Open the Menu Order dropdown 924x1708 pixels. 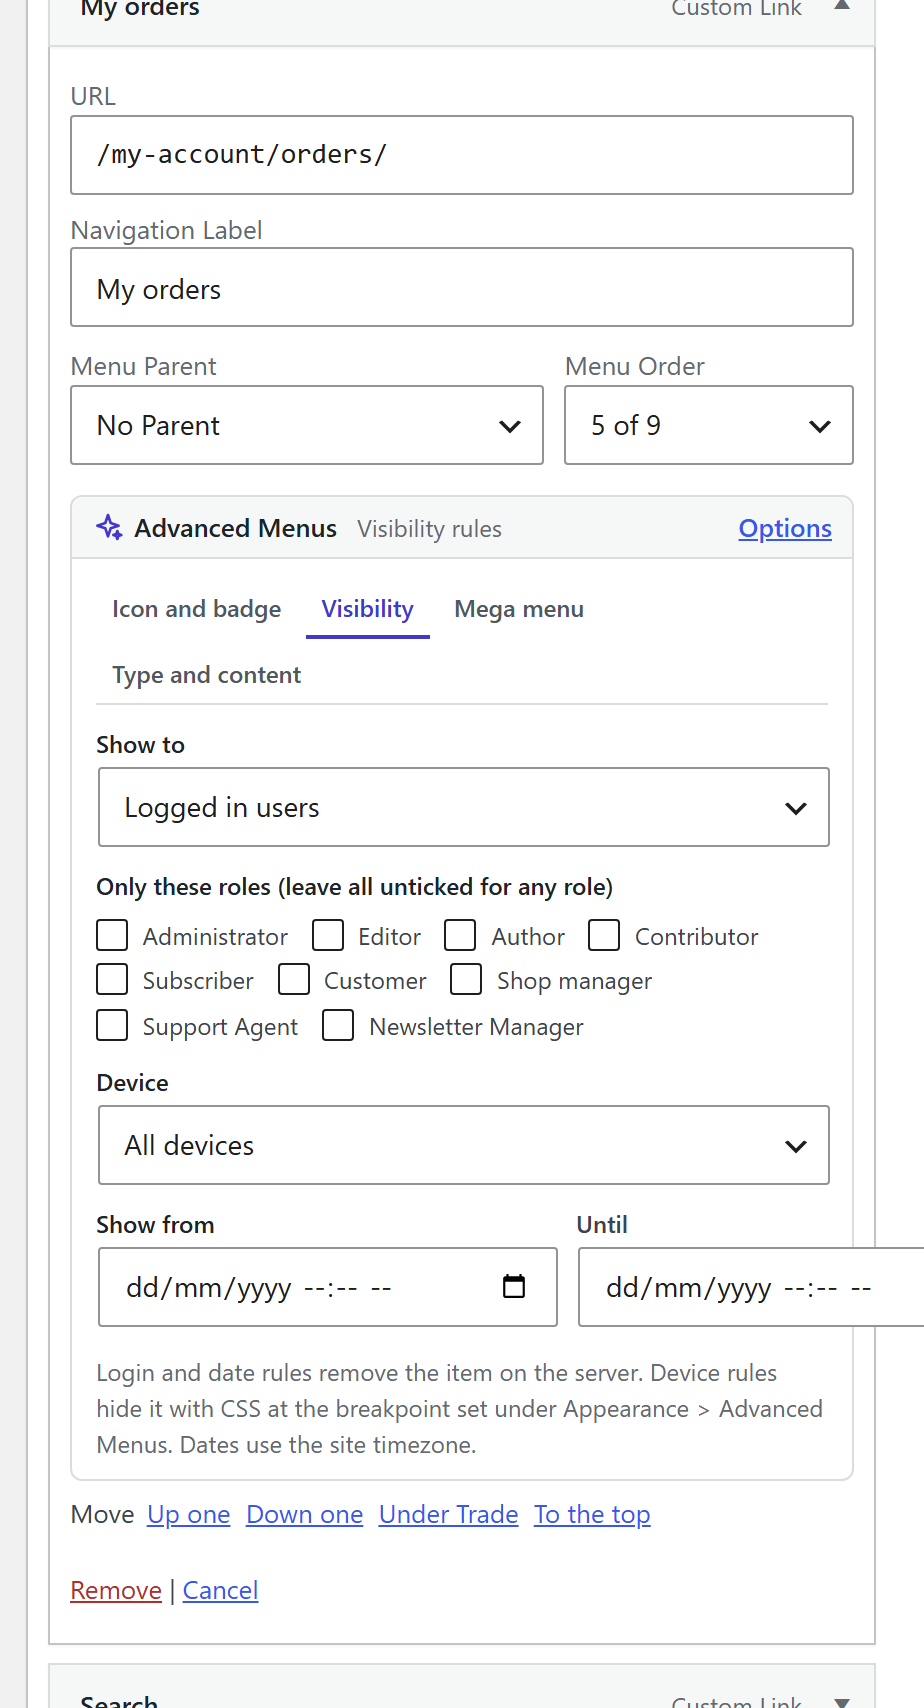pyautogui.click(x=709, y=425)
